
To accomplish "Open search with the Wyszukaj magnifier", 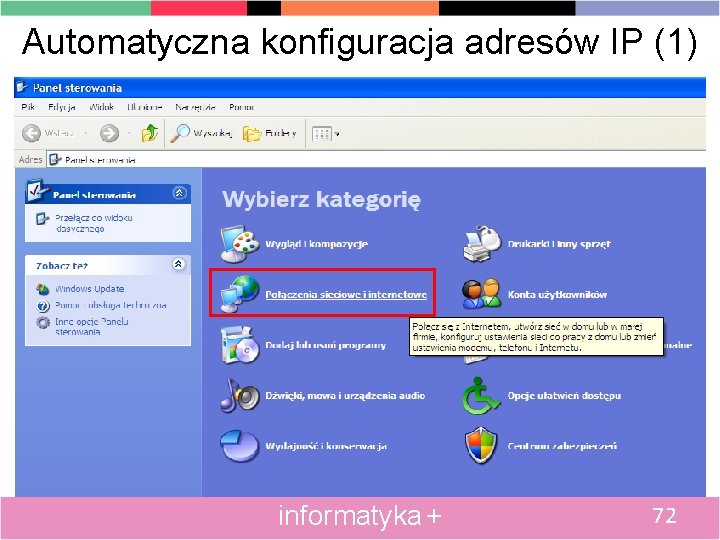I will (200, 133).
